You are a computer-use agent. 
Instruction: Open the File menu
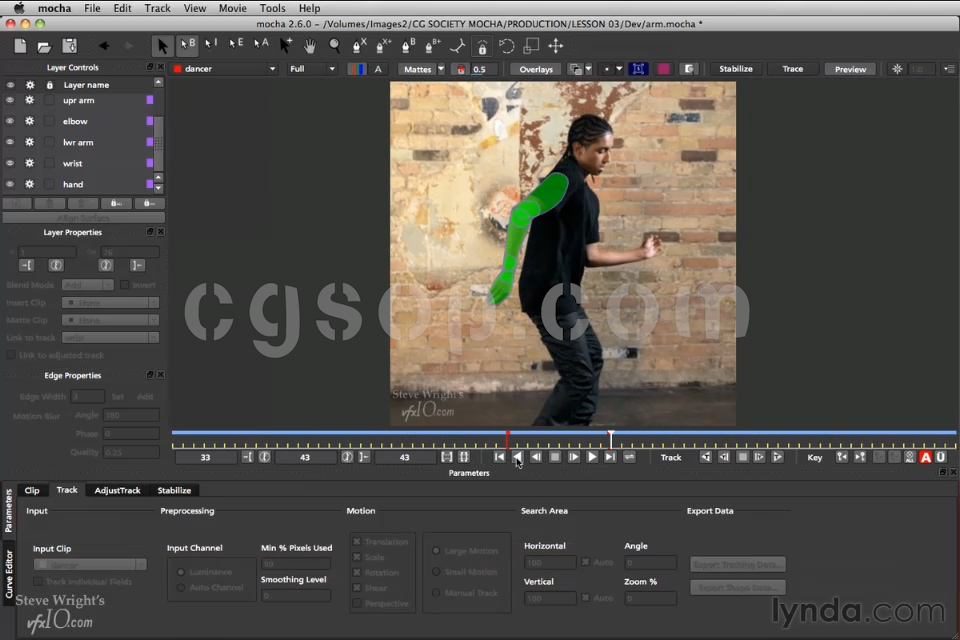92,8
